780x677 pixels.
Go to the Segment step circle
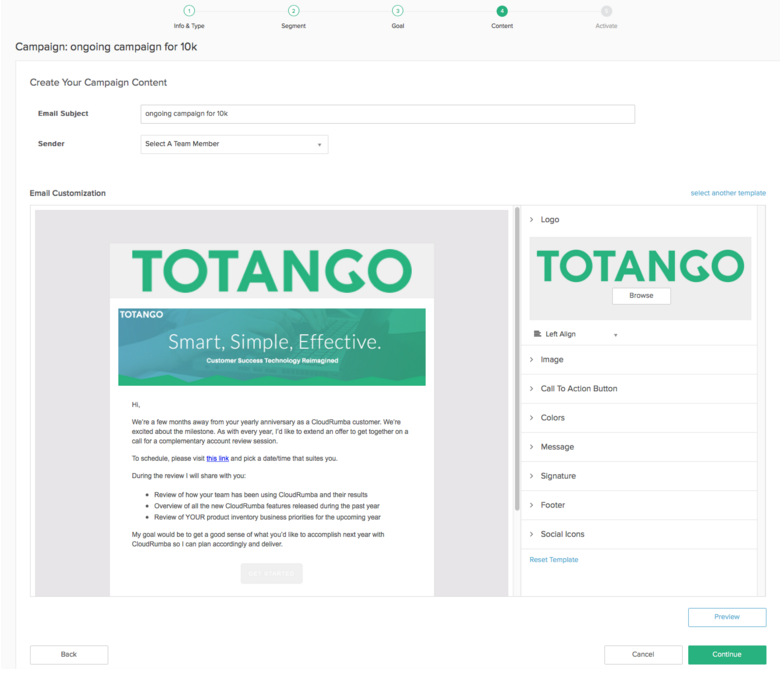pyautogui.click(x=293, y=10)
